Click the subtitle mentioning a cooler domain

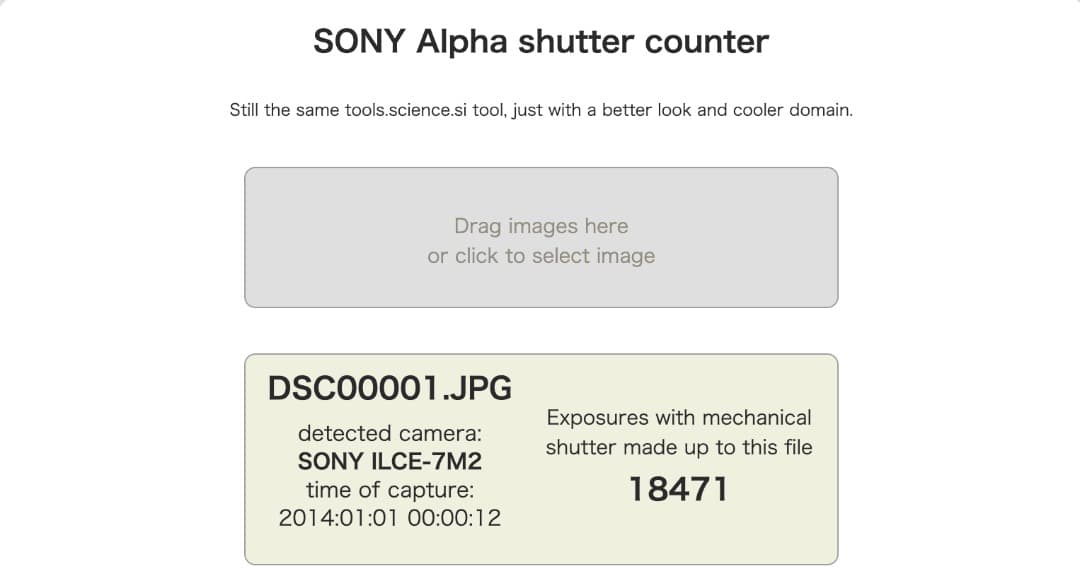pyautogui.click(x=540, y=110)
